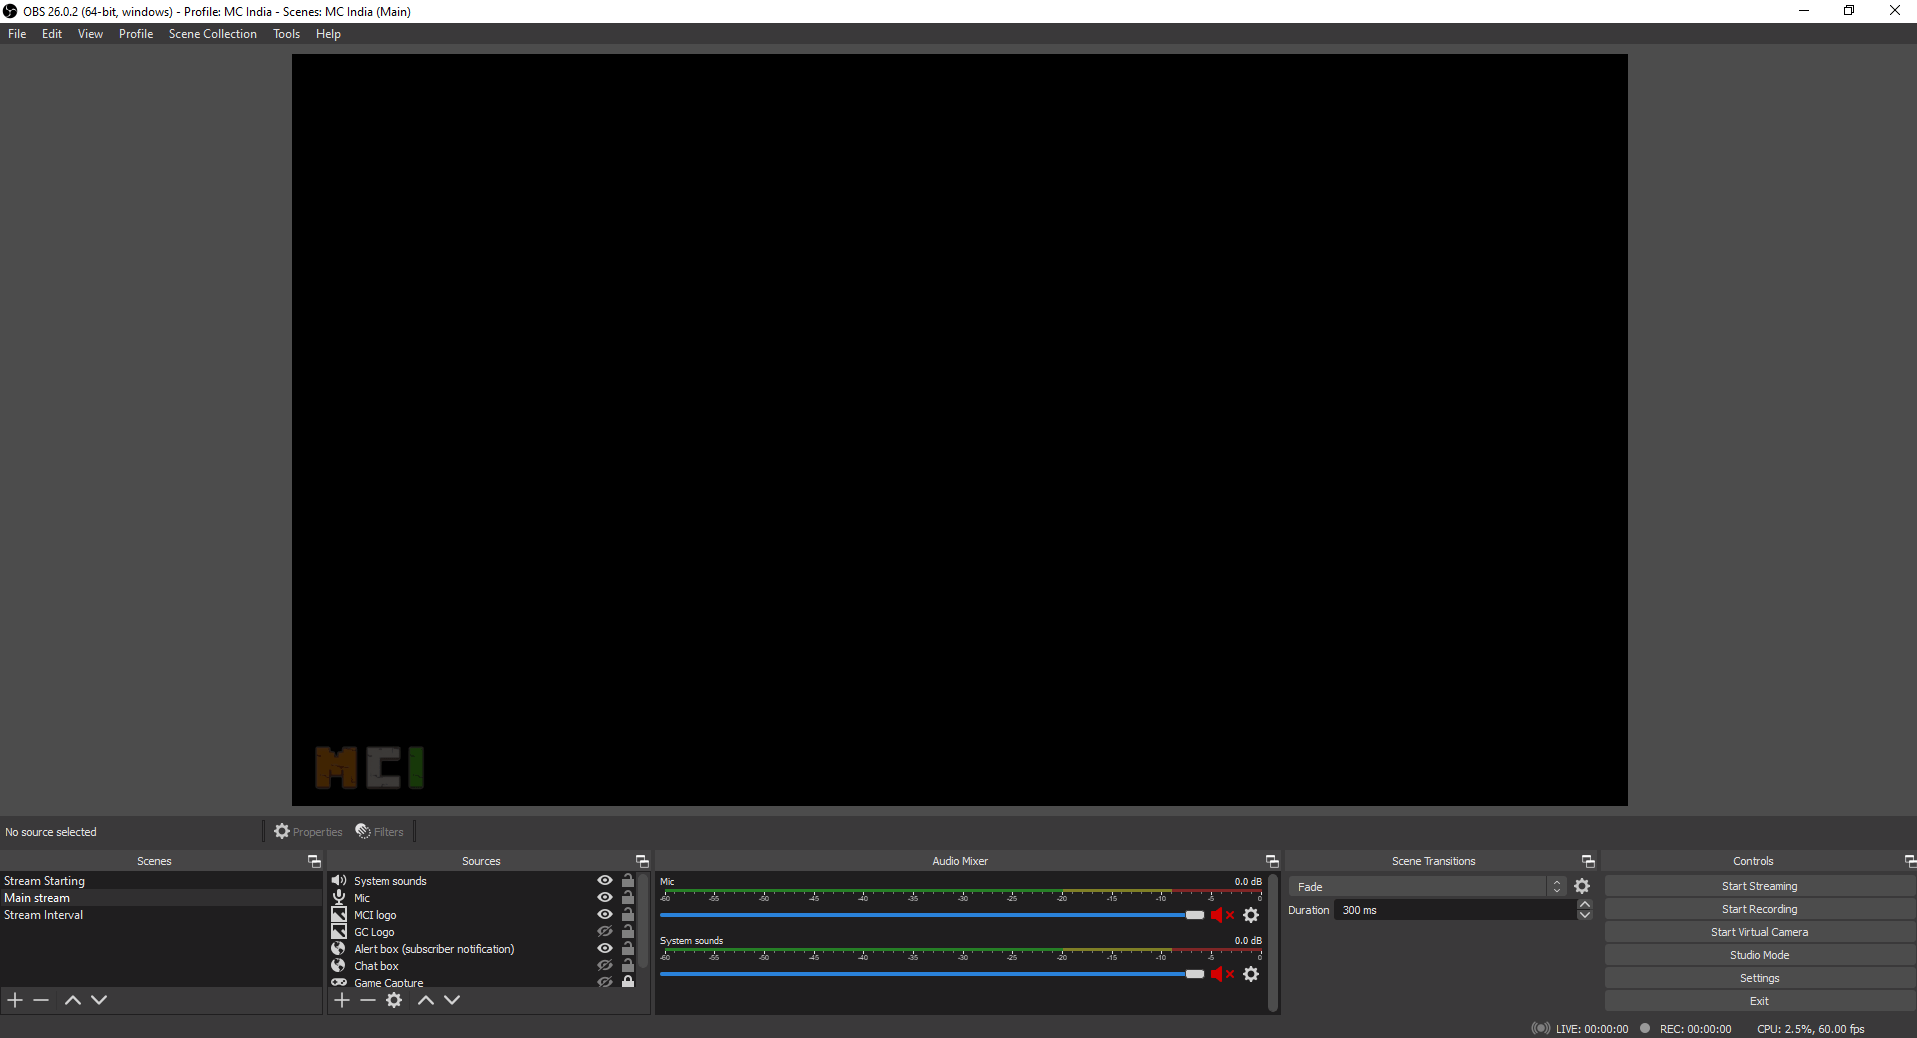The height and width of the screenshot is (1038, 1917).
Task: Unlock the Game Capture source
Action: (628, 982)
